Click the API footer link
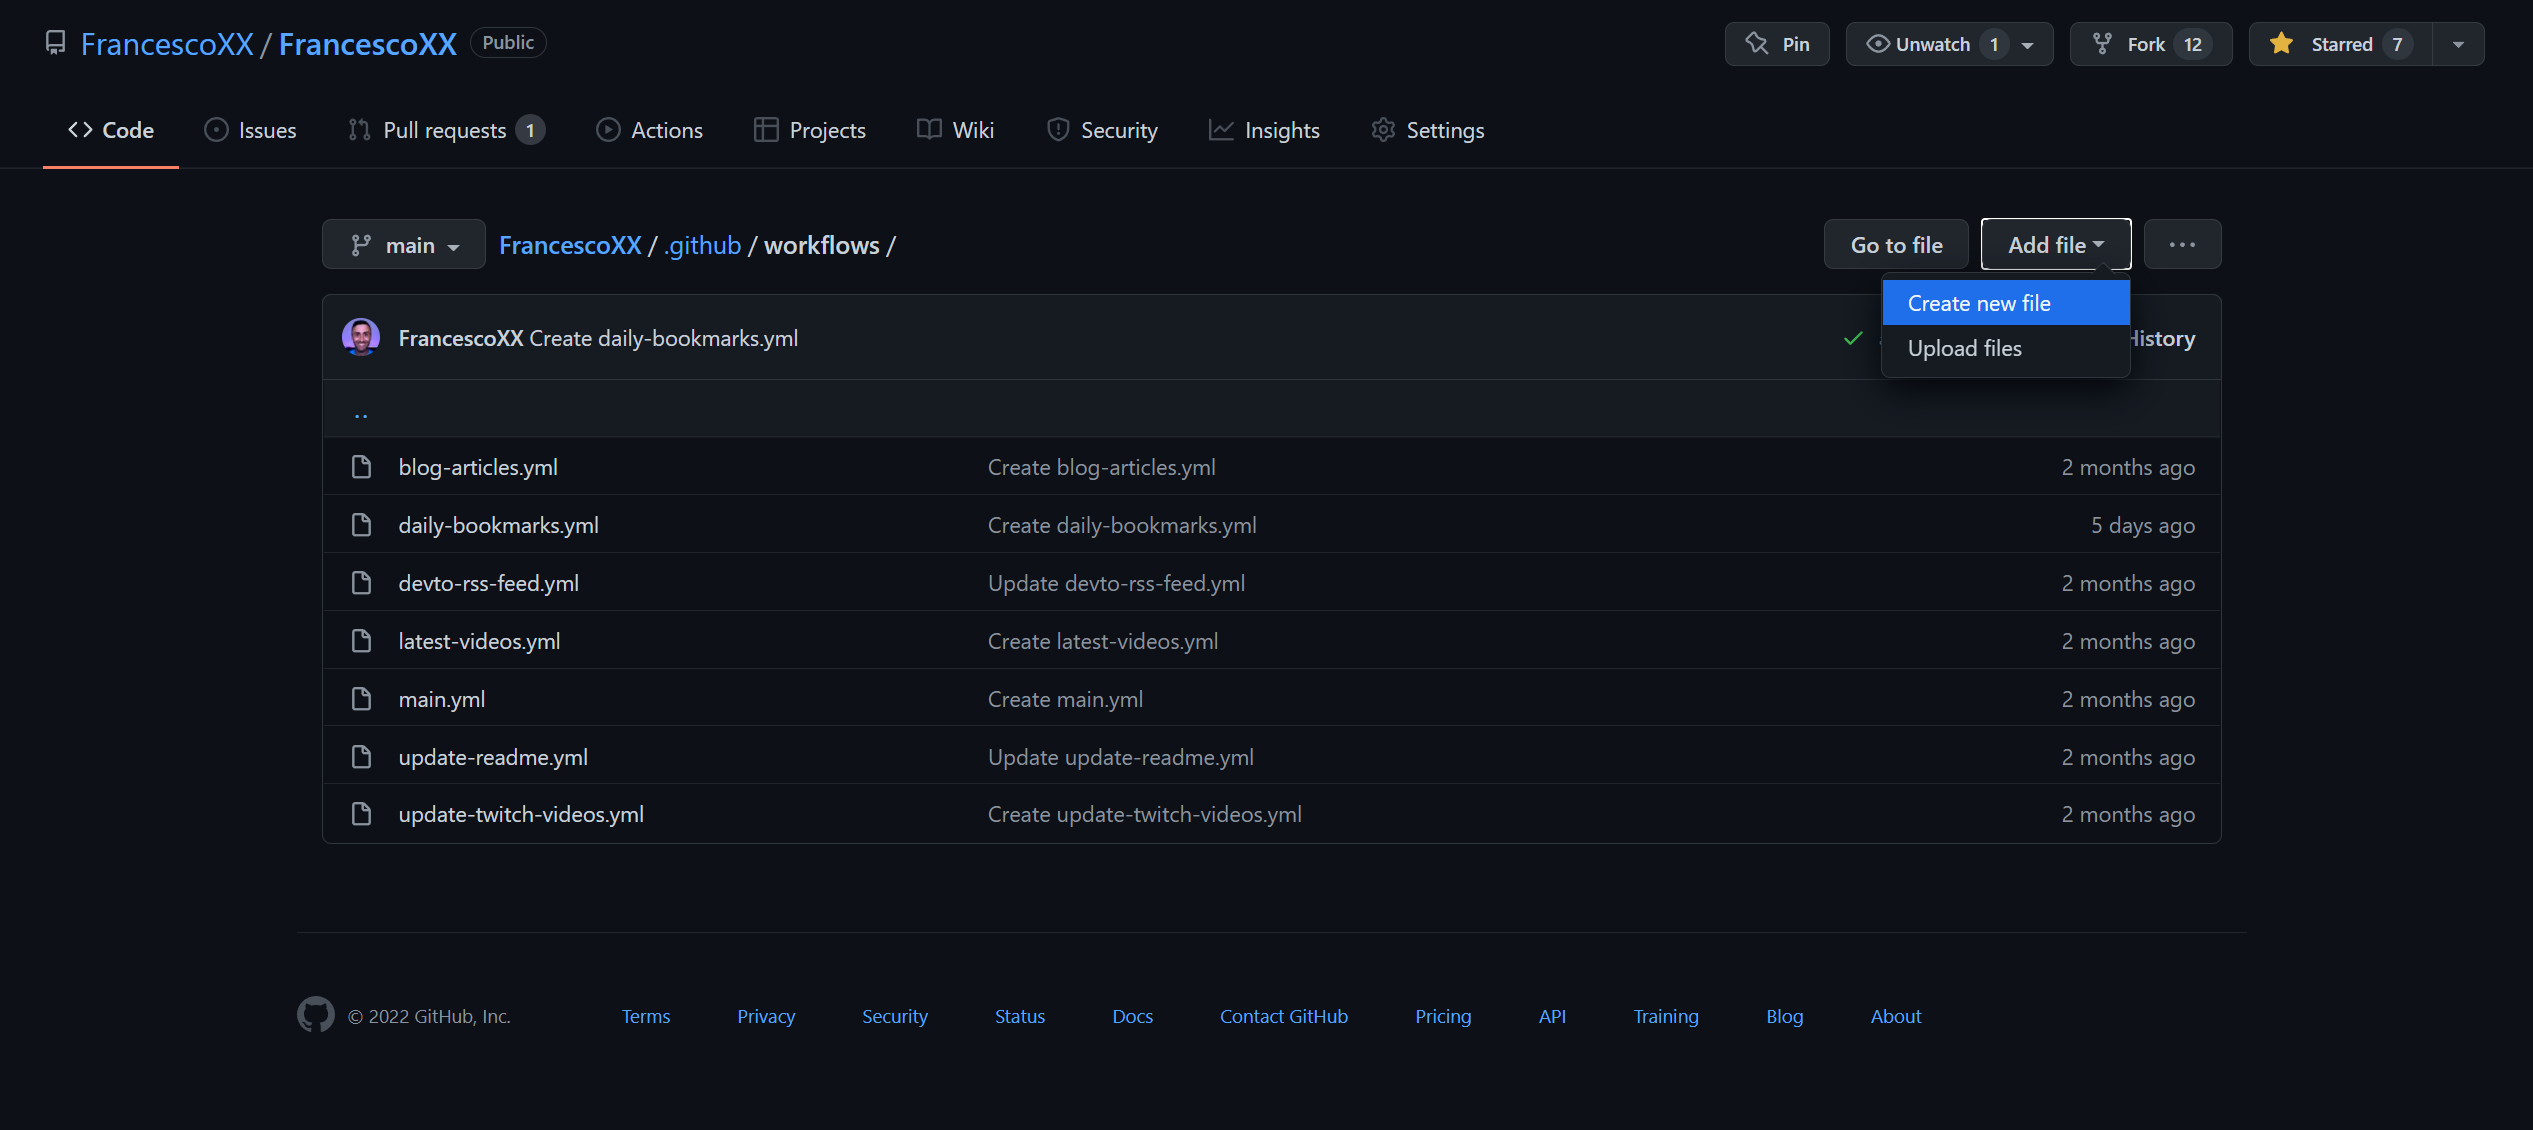The image size is (2533, 1130). coord(1552,1016)
